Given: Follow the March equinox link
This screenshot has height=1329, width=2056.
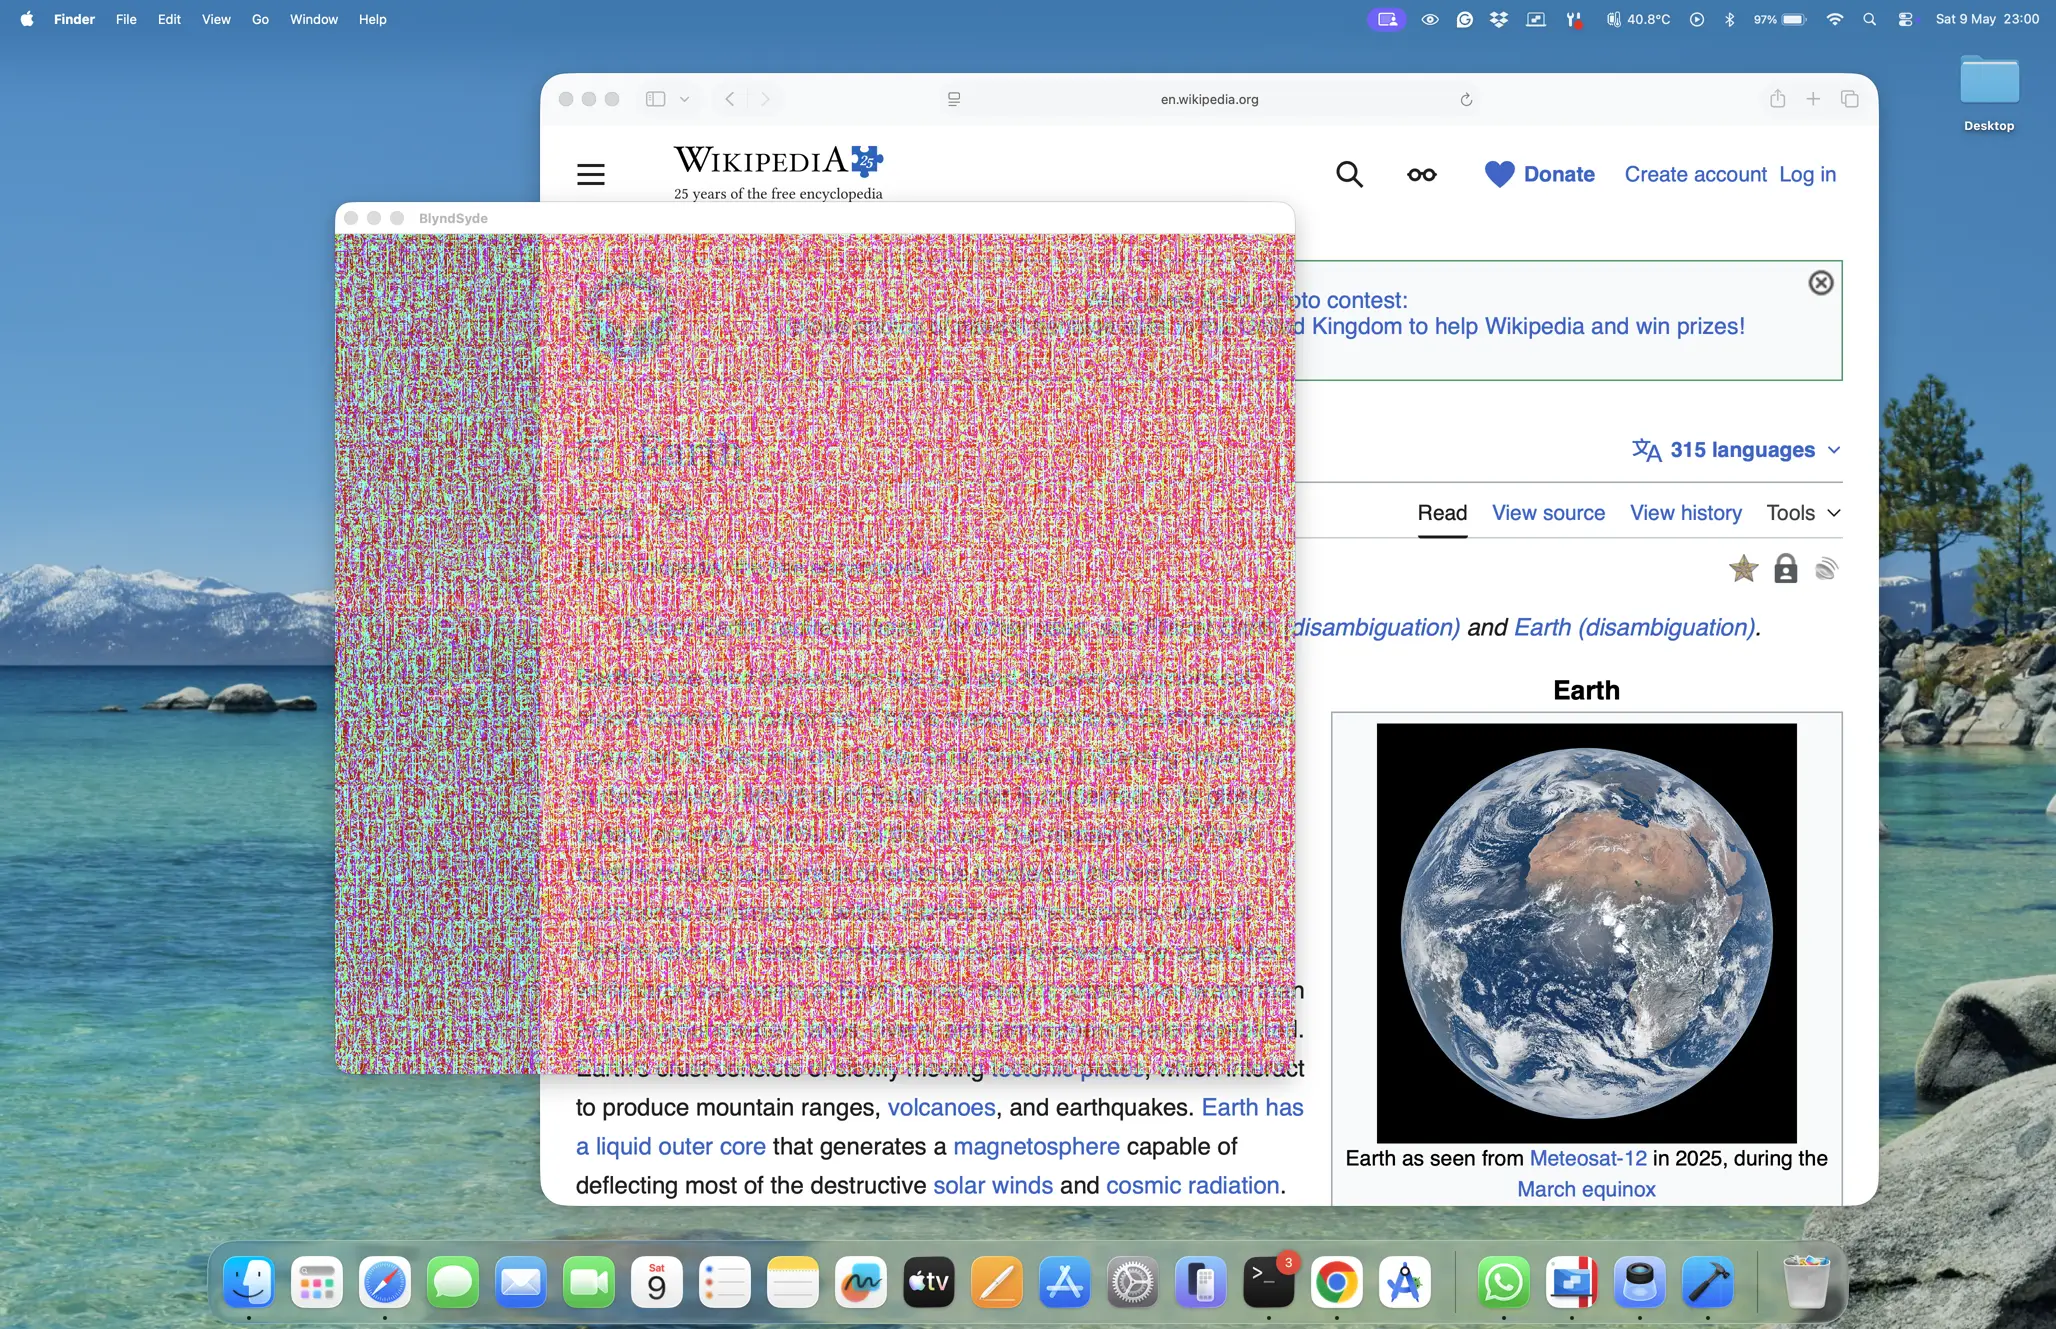Looking at the screenshot, I should (1586, 1189).
